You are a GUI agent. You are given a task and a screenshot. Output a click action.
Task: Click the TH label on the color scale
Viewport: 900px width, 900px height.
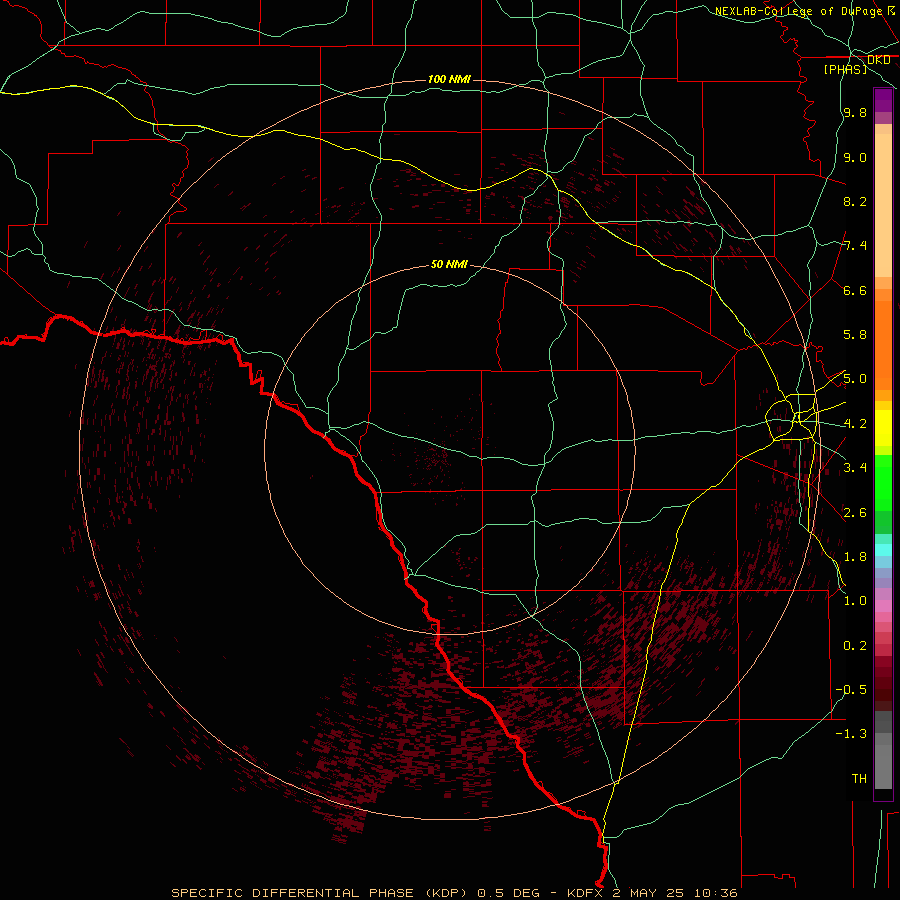coord(859,779)
